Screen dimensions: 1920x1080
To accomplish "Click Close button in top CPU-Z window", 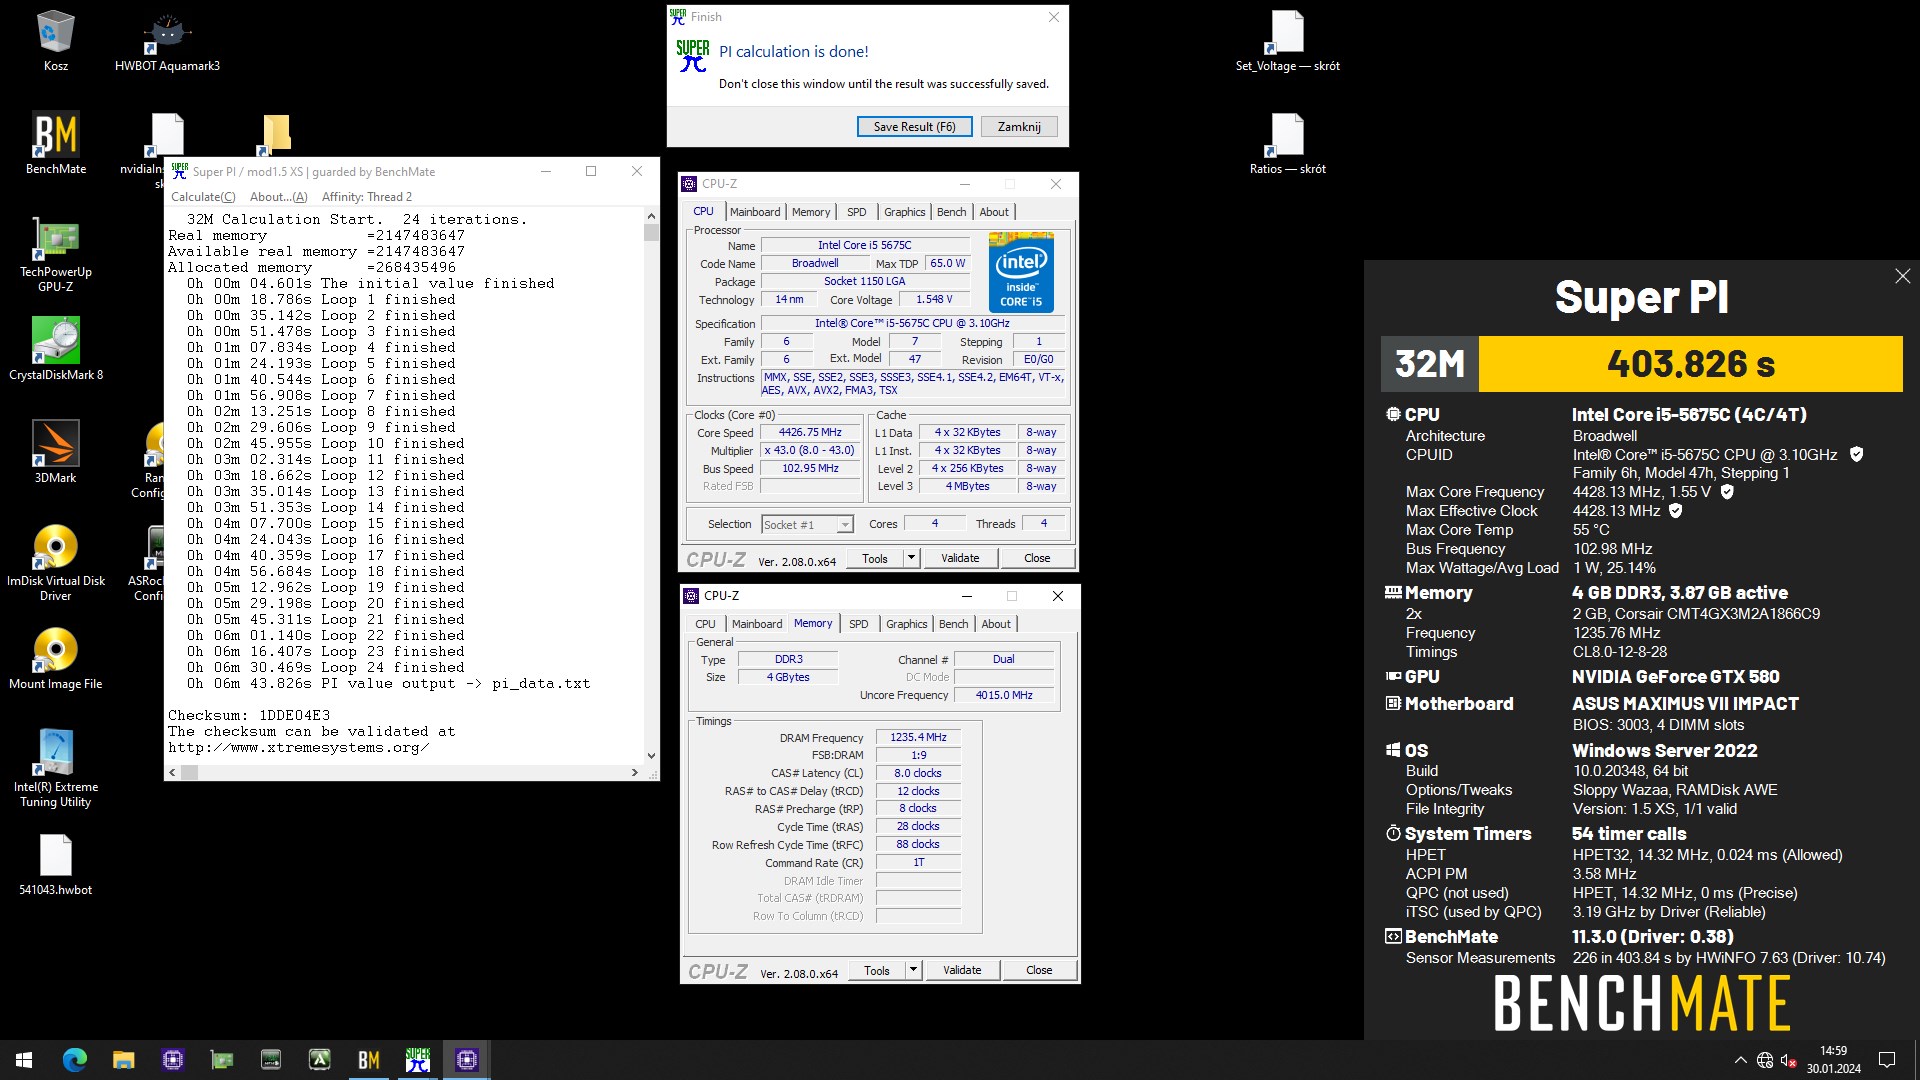I will [1037, 558].
